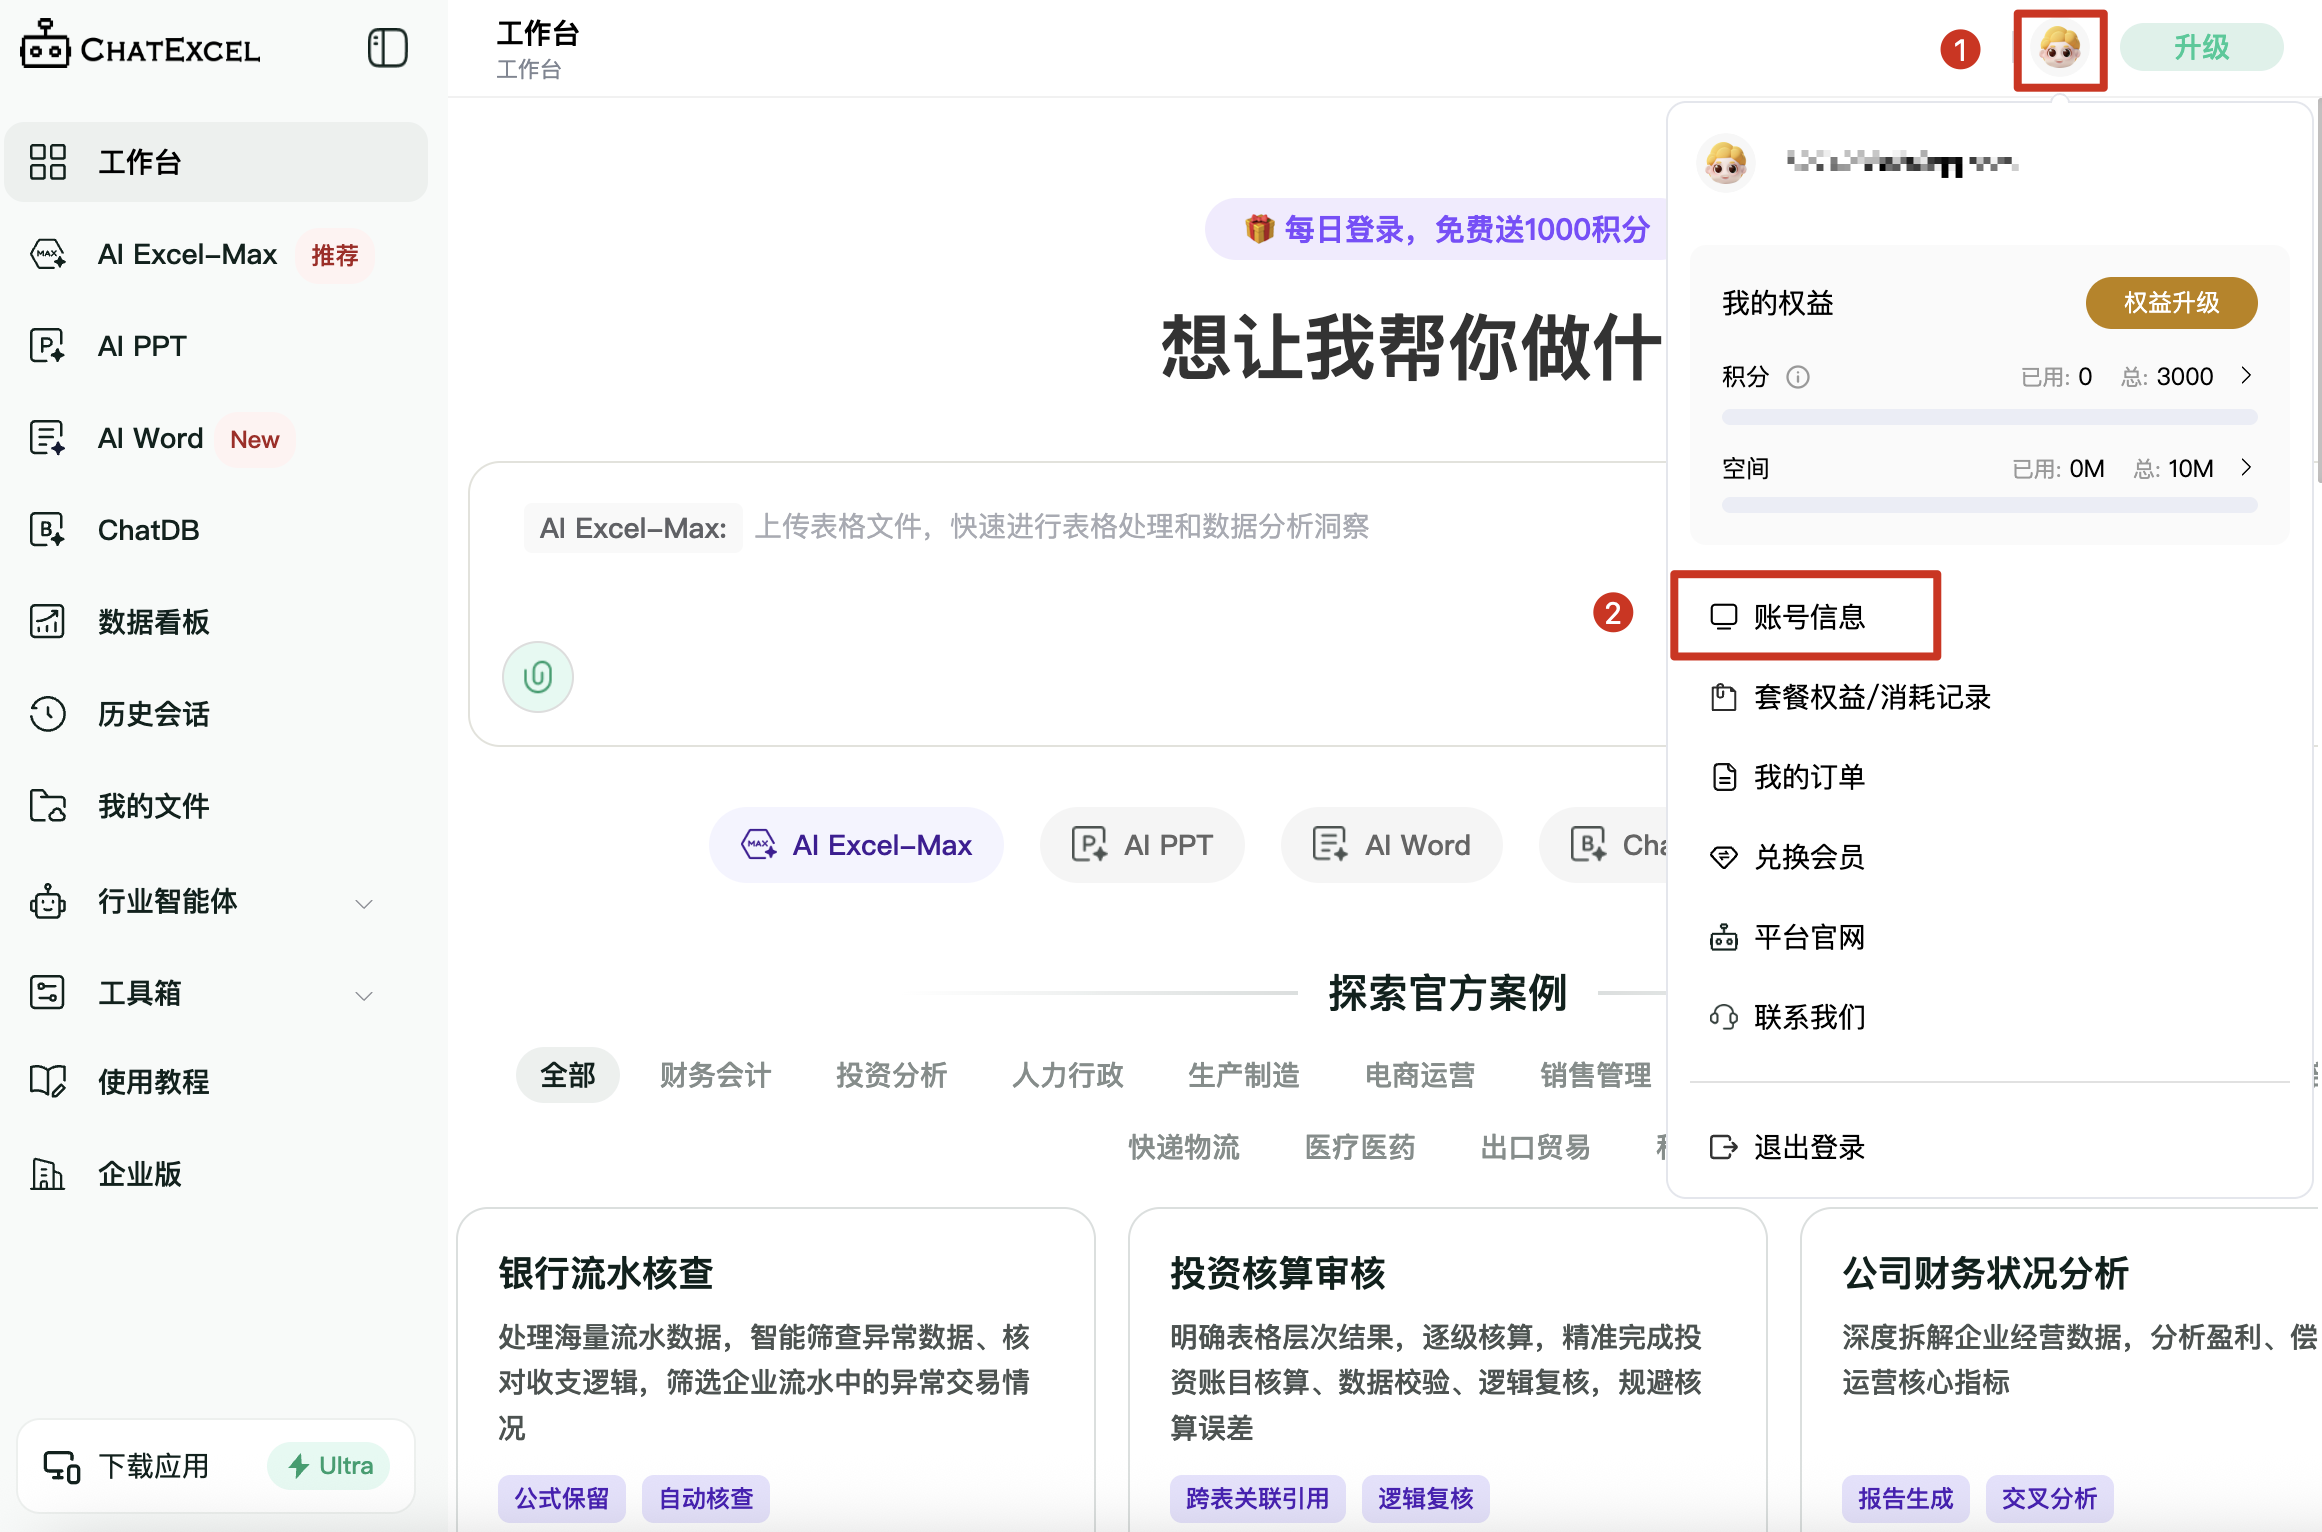Click the 账号信息 card icon
2322x1532 pixels.
pyautogui.click(x=1723, y=617)
